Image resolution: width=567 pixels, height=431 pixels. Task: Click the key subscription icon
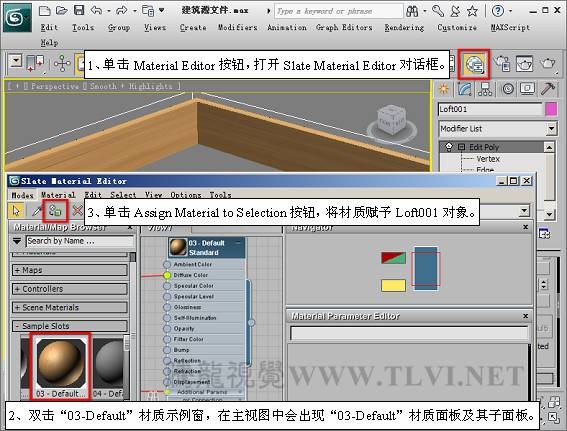point(438,11)
